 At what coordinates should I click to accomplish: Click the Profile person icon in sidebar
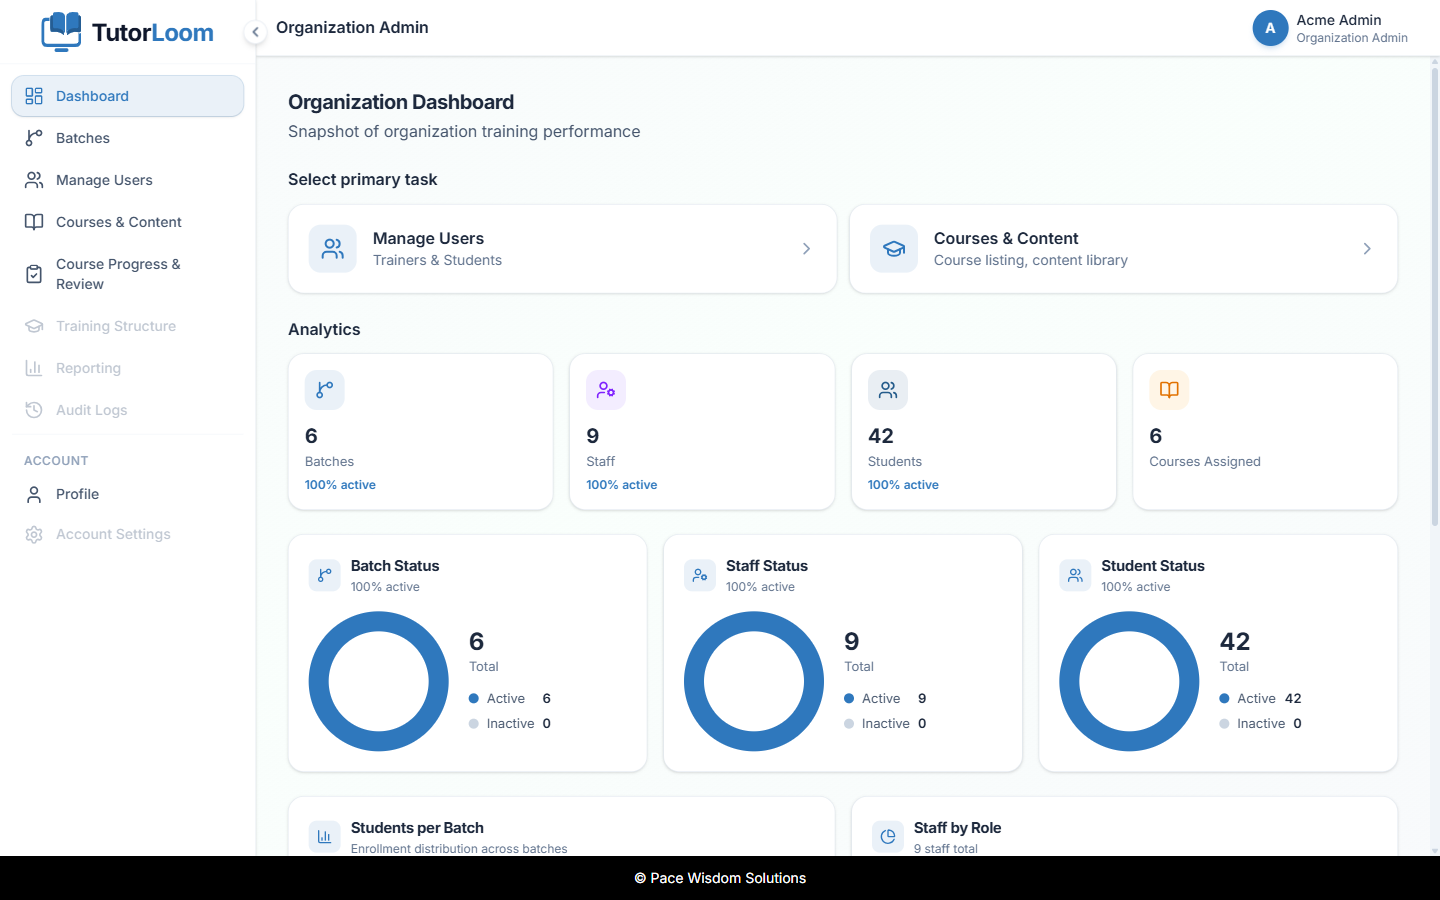click(34, 494)
